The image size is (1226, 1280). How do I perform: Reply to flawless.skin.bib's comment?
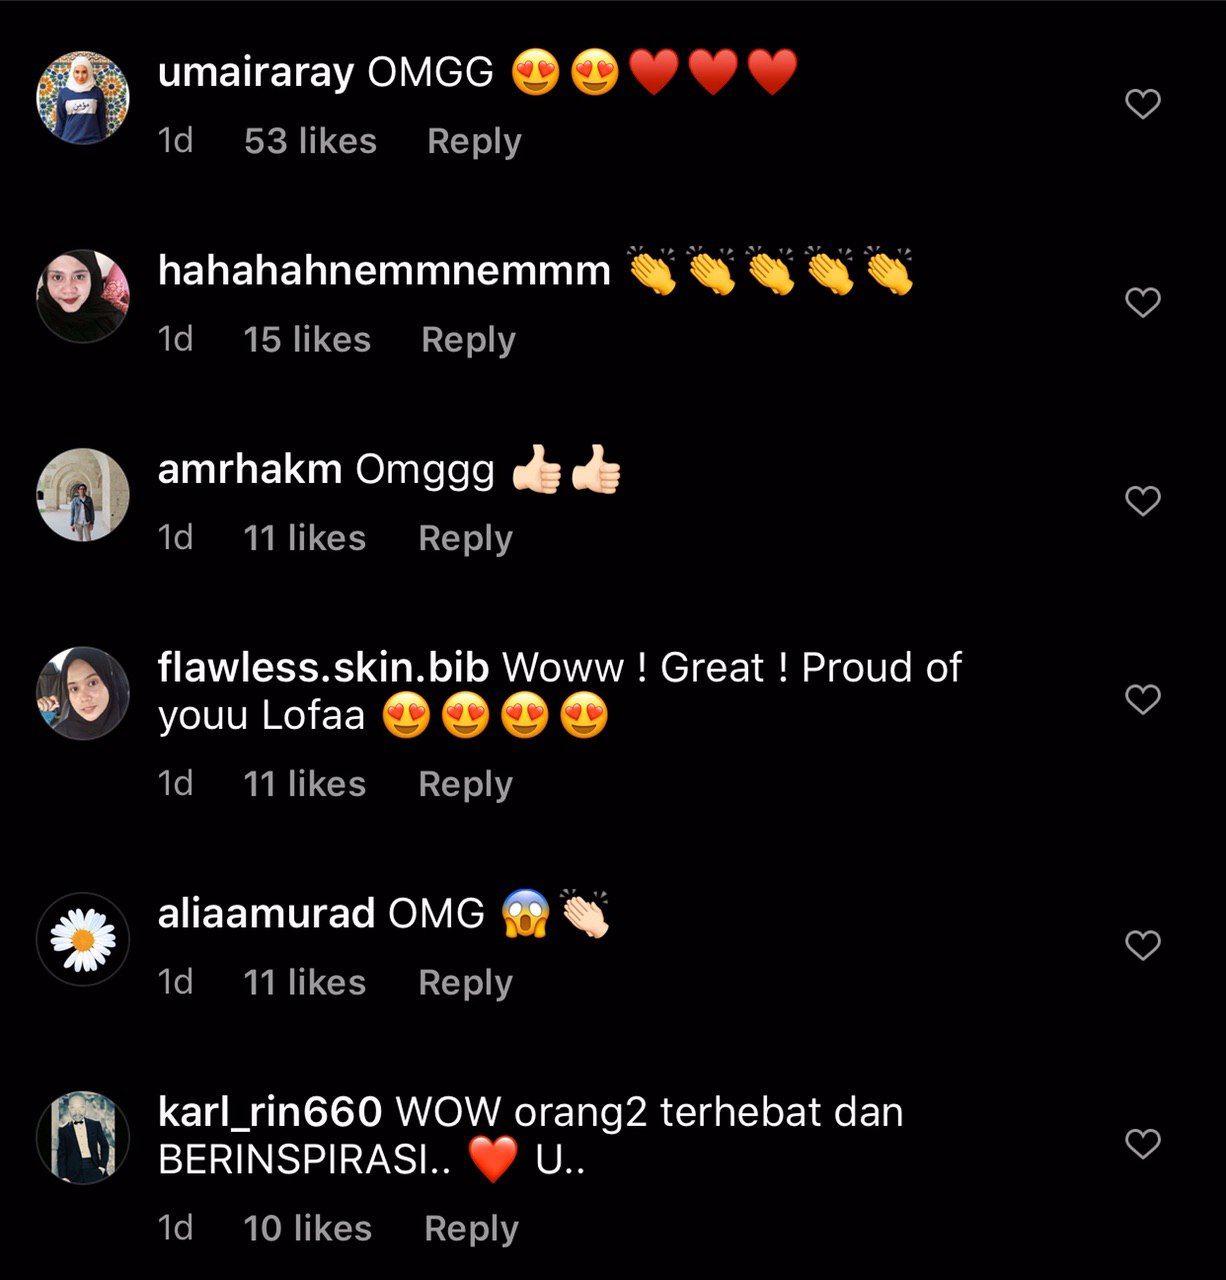pyautogui.click(x=465, y=784)
